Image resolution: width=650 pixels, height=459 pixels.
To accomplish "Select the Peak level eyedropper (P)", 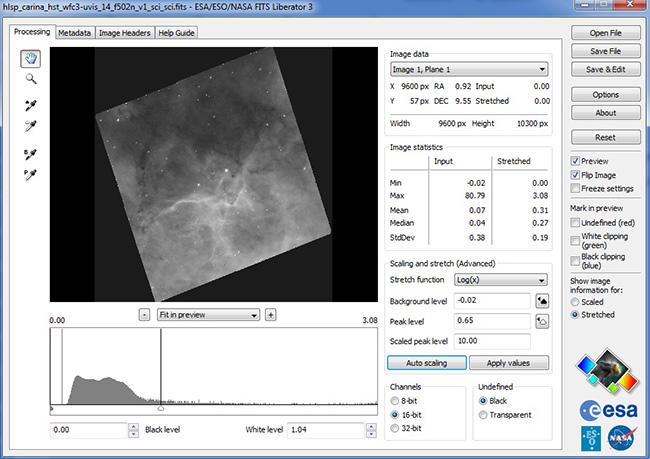I will point(31,174).
